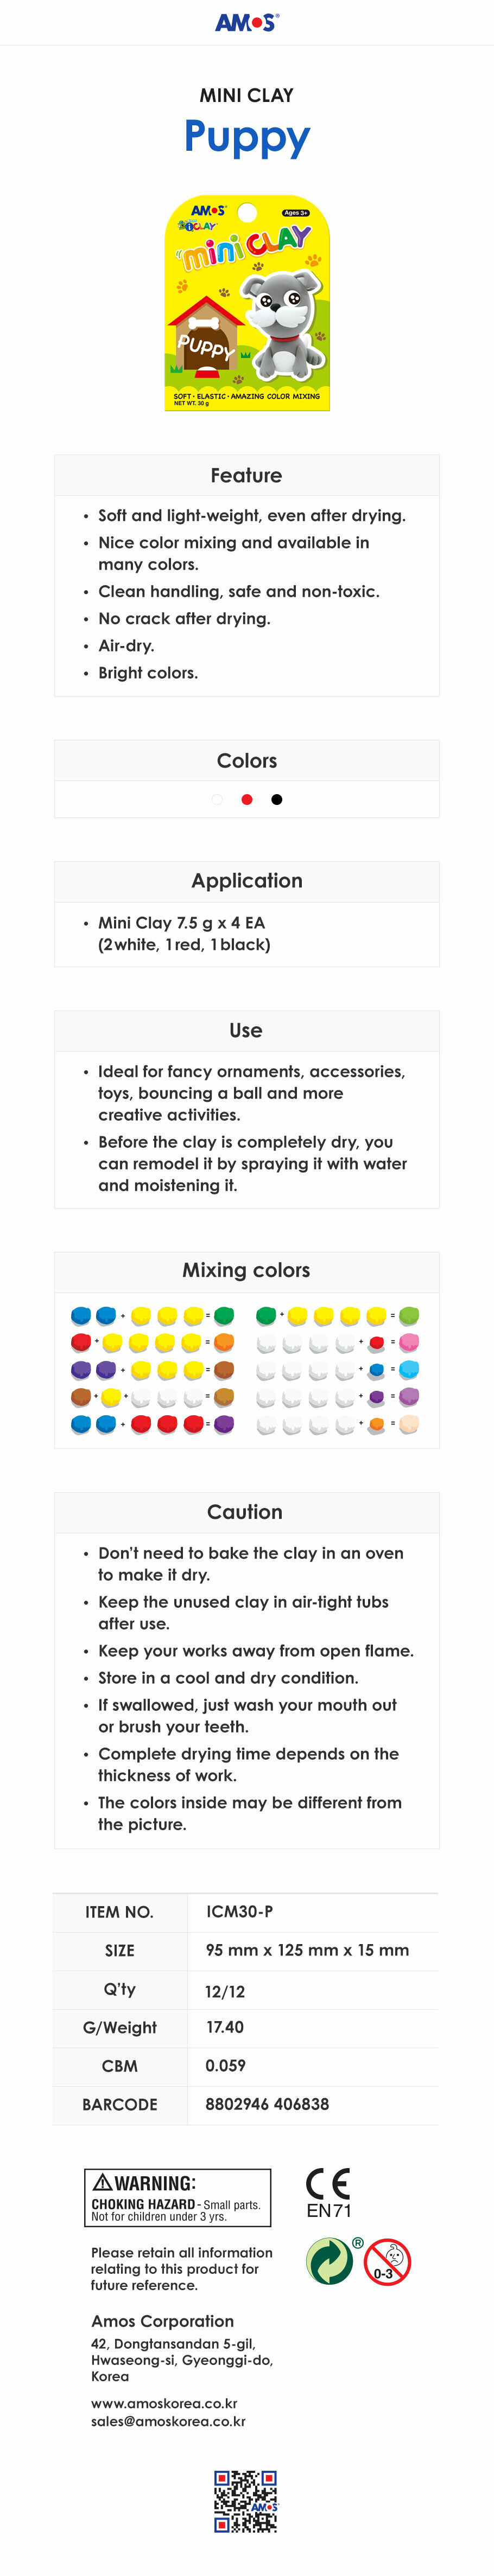
Task: Click the CE EN71 certification mark
Action: 328,2192
